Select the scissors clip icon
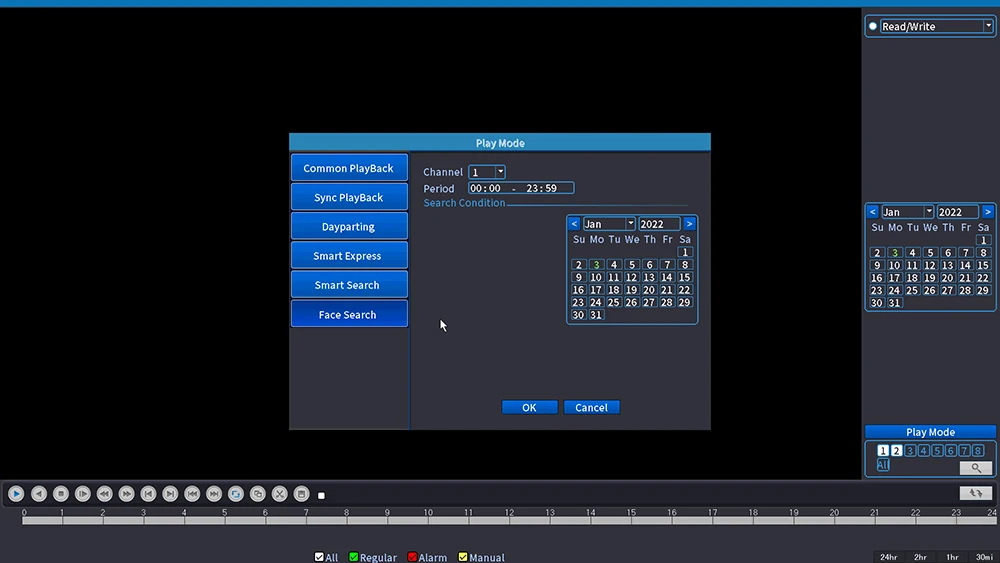Viewport: 1000px width, 563px height. pyautogui.click(x=280, y=494)
